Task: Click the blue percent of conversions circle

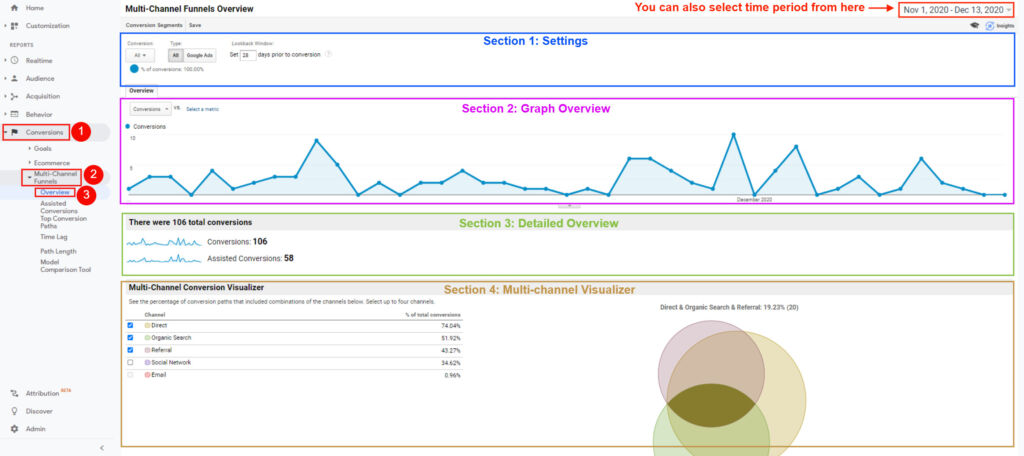Action: point(135,69)
